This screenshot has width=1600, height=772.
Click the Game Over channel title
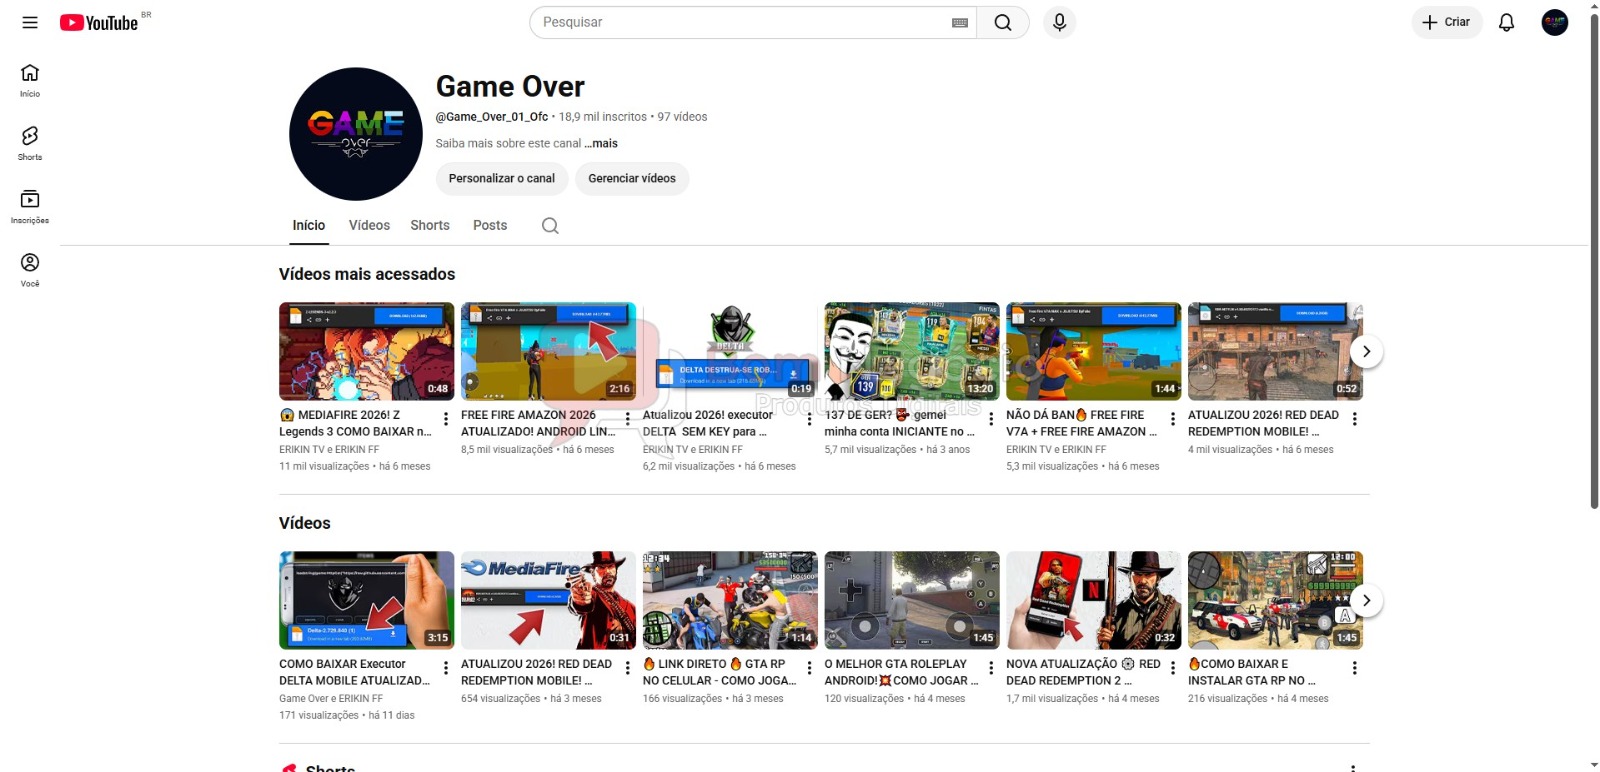[510, 87]
